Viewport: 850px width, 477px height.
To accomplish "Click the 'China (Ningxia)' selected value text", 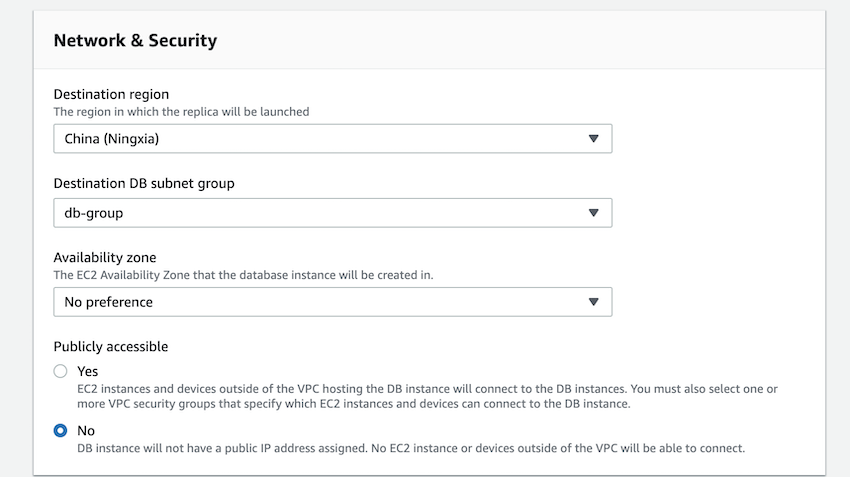I will (112, 139).
